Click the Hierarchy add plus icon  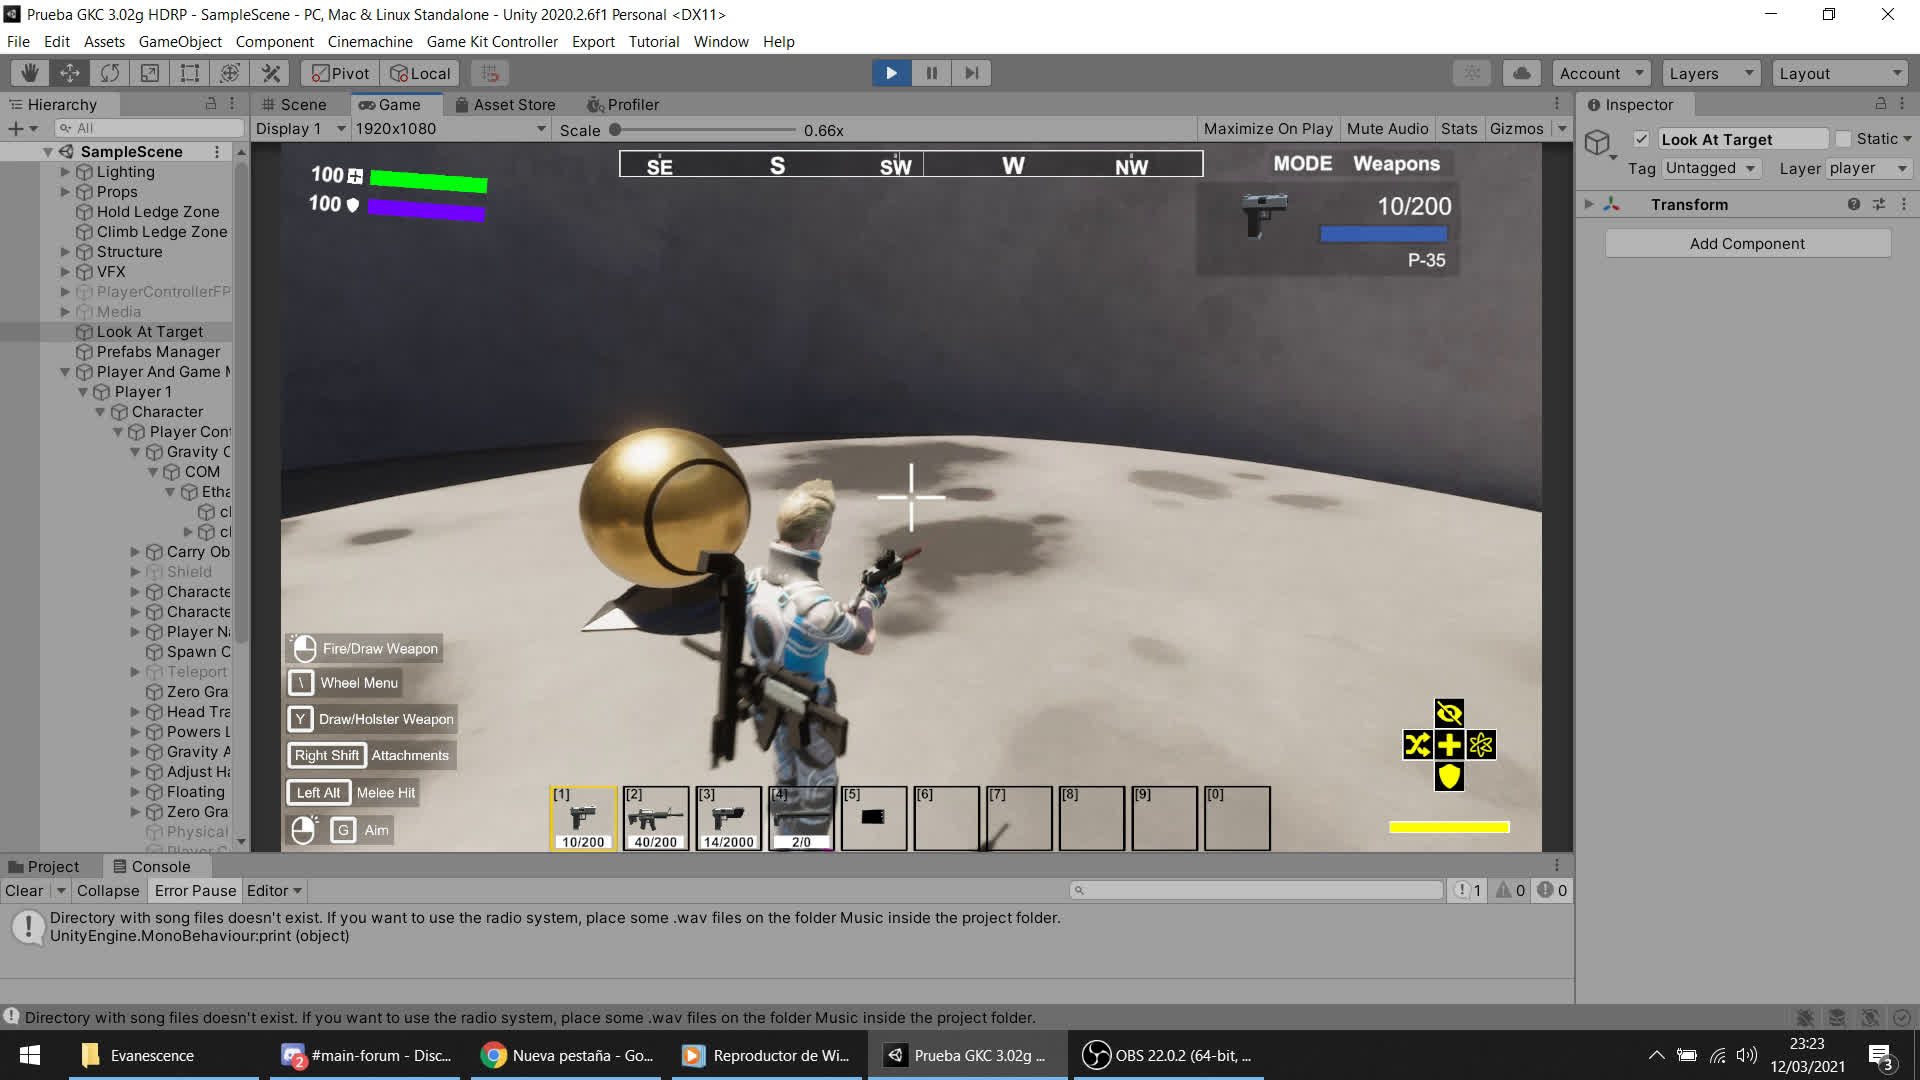[x=15, y=128]
